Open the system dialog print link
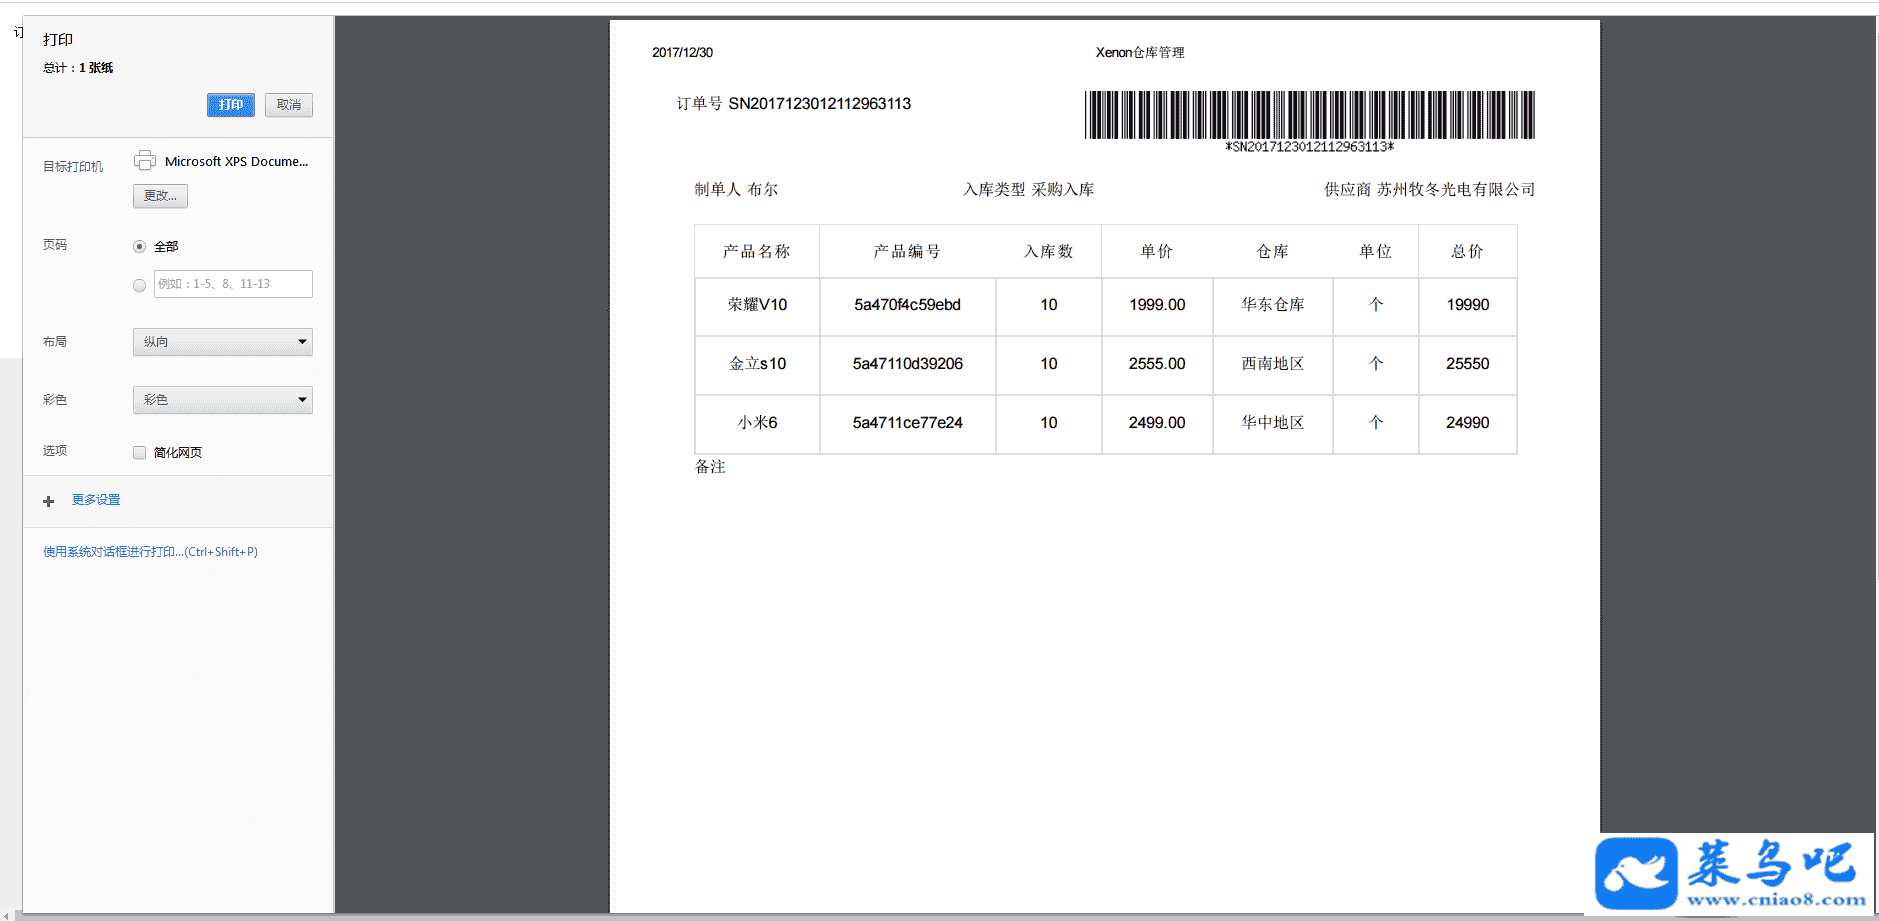 click(150, 552)
